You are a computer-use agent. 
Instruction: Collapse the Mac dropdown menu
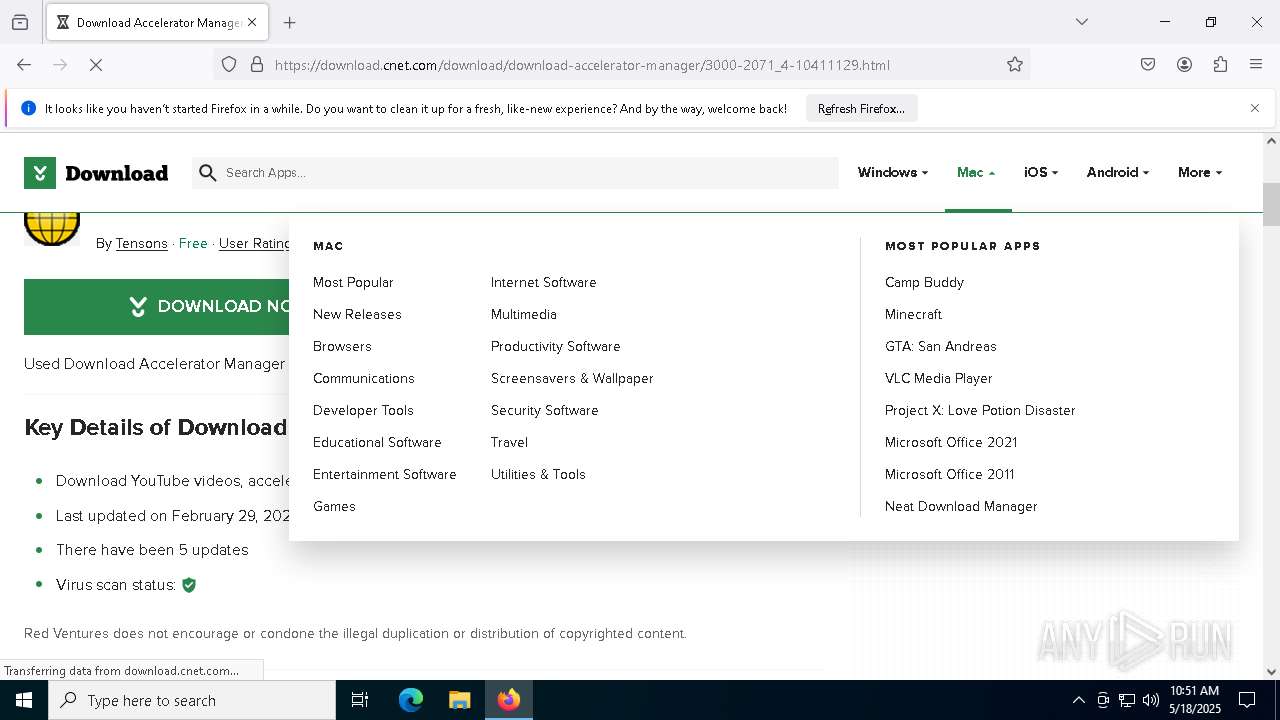coord(976,172)
